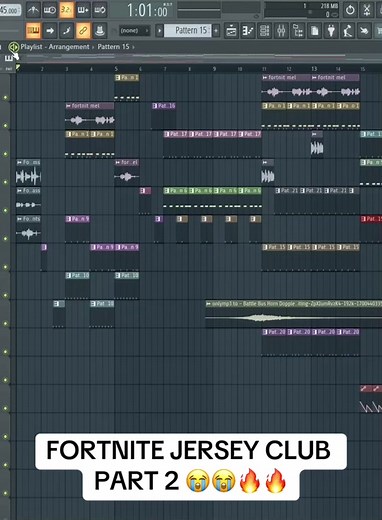Click Playlist - Arrangement breadcrumb
Viewport: 382px width, 520px height.
pyautogui.click(x=55, y=47)
